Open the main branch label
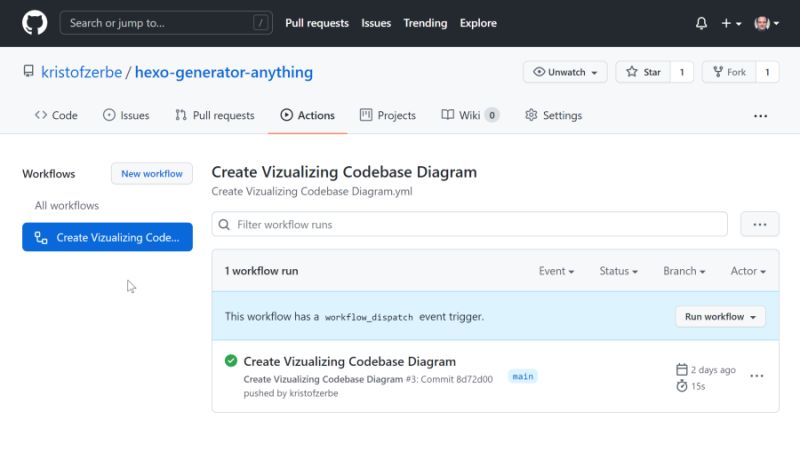 (x=522, y=376)
